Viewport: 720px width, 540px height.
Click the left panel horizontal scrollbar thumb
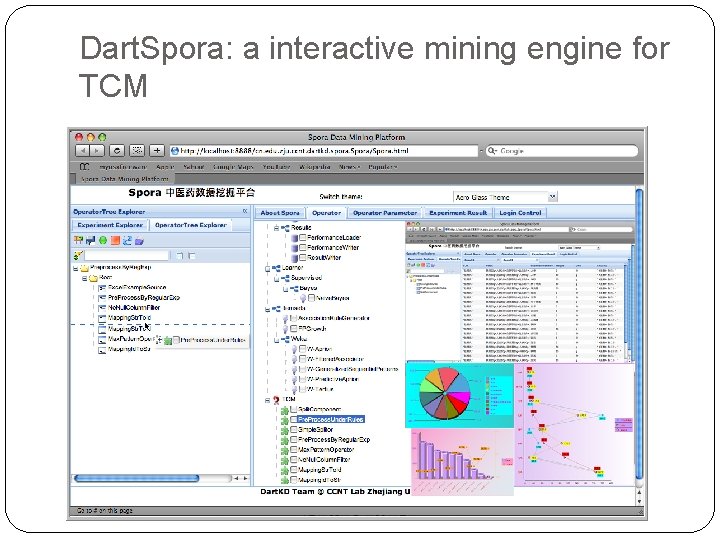pyautogui.click(x=136, y=478)
